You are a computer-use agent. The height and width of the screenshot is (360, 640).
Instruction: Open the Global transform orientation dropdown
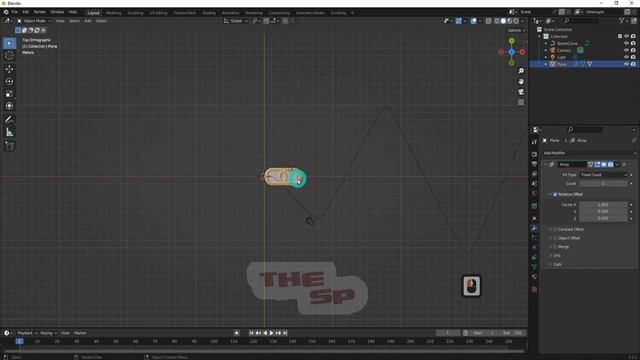(236, 21)
